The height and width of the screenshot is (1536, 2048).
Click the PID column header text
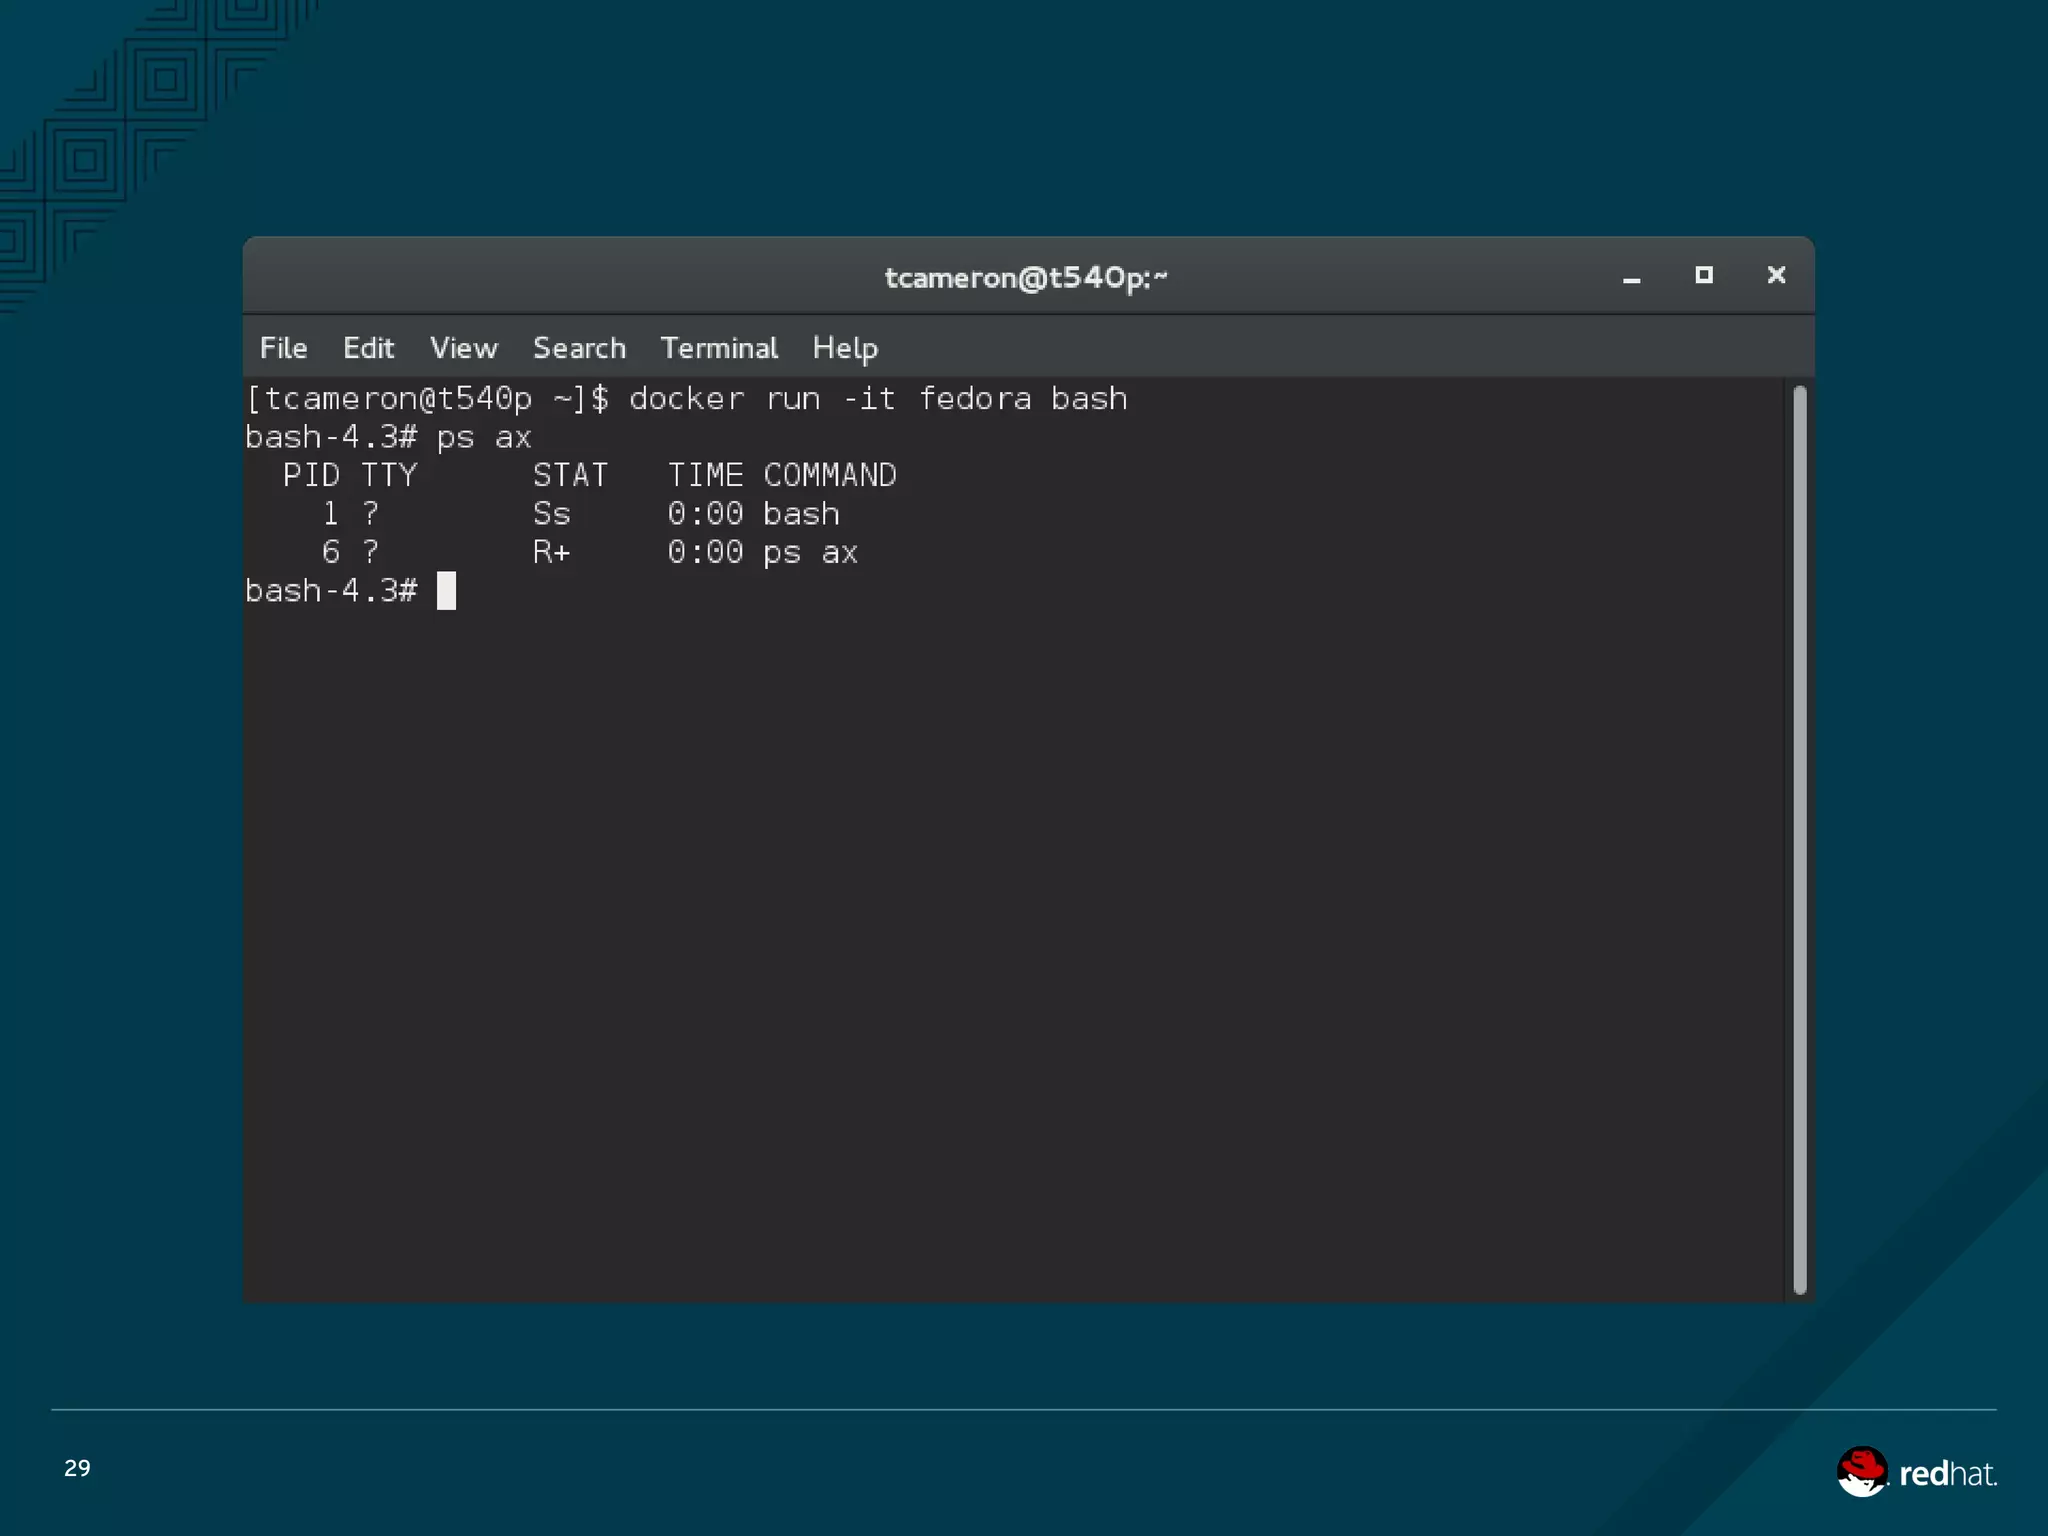pyautogui.click(x=311, y=475)
